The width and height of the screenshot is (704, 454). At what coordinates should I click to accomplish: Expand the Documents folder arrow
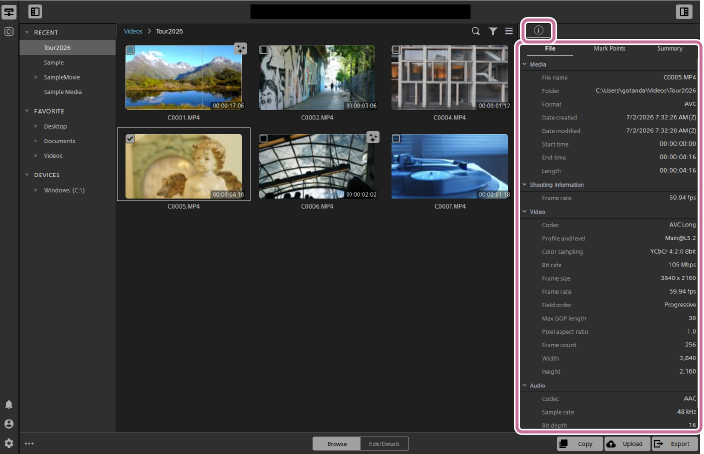click(36, 141)
